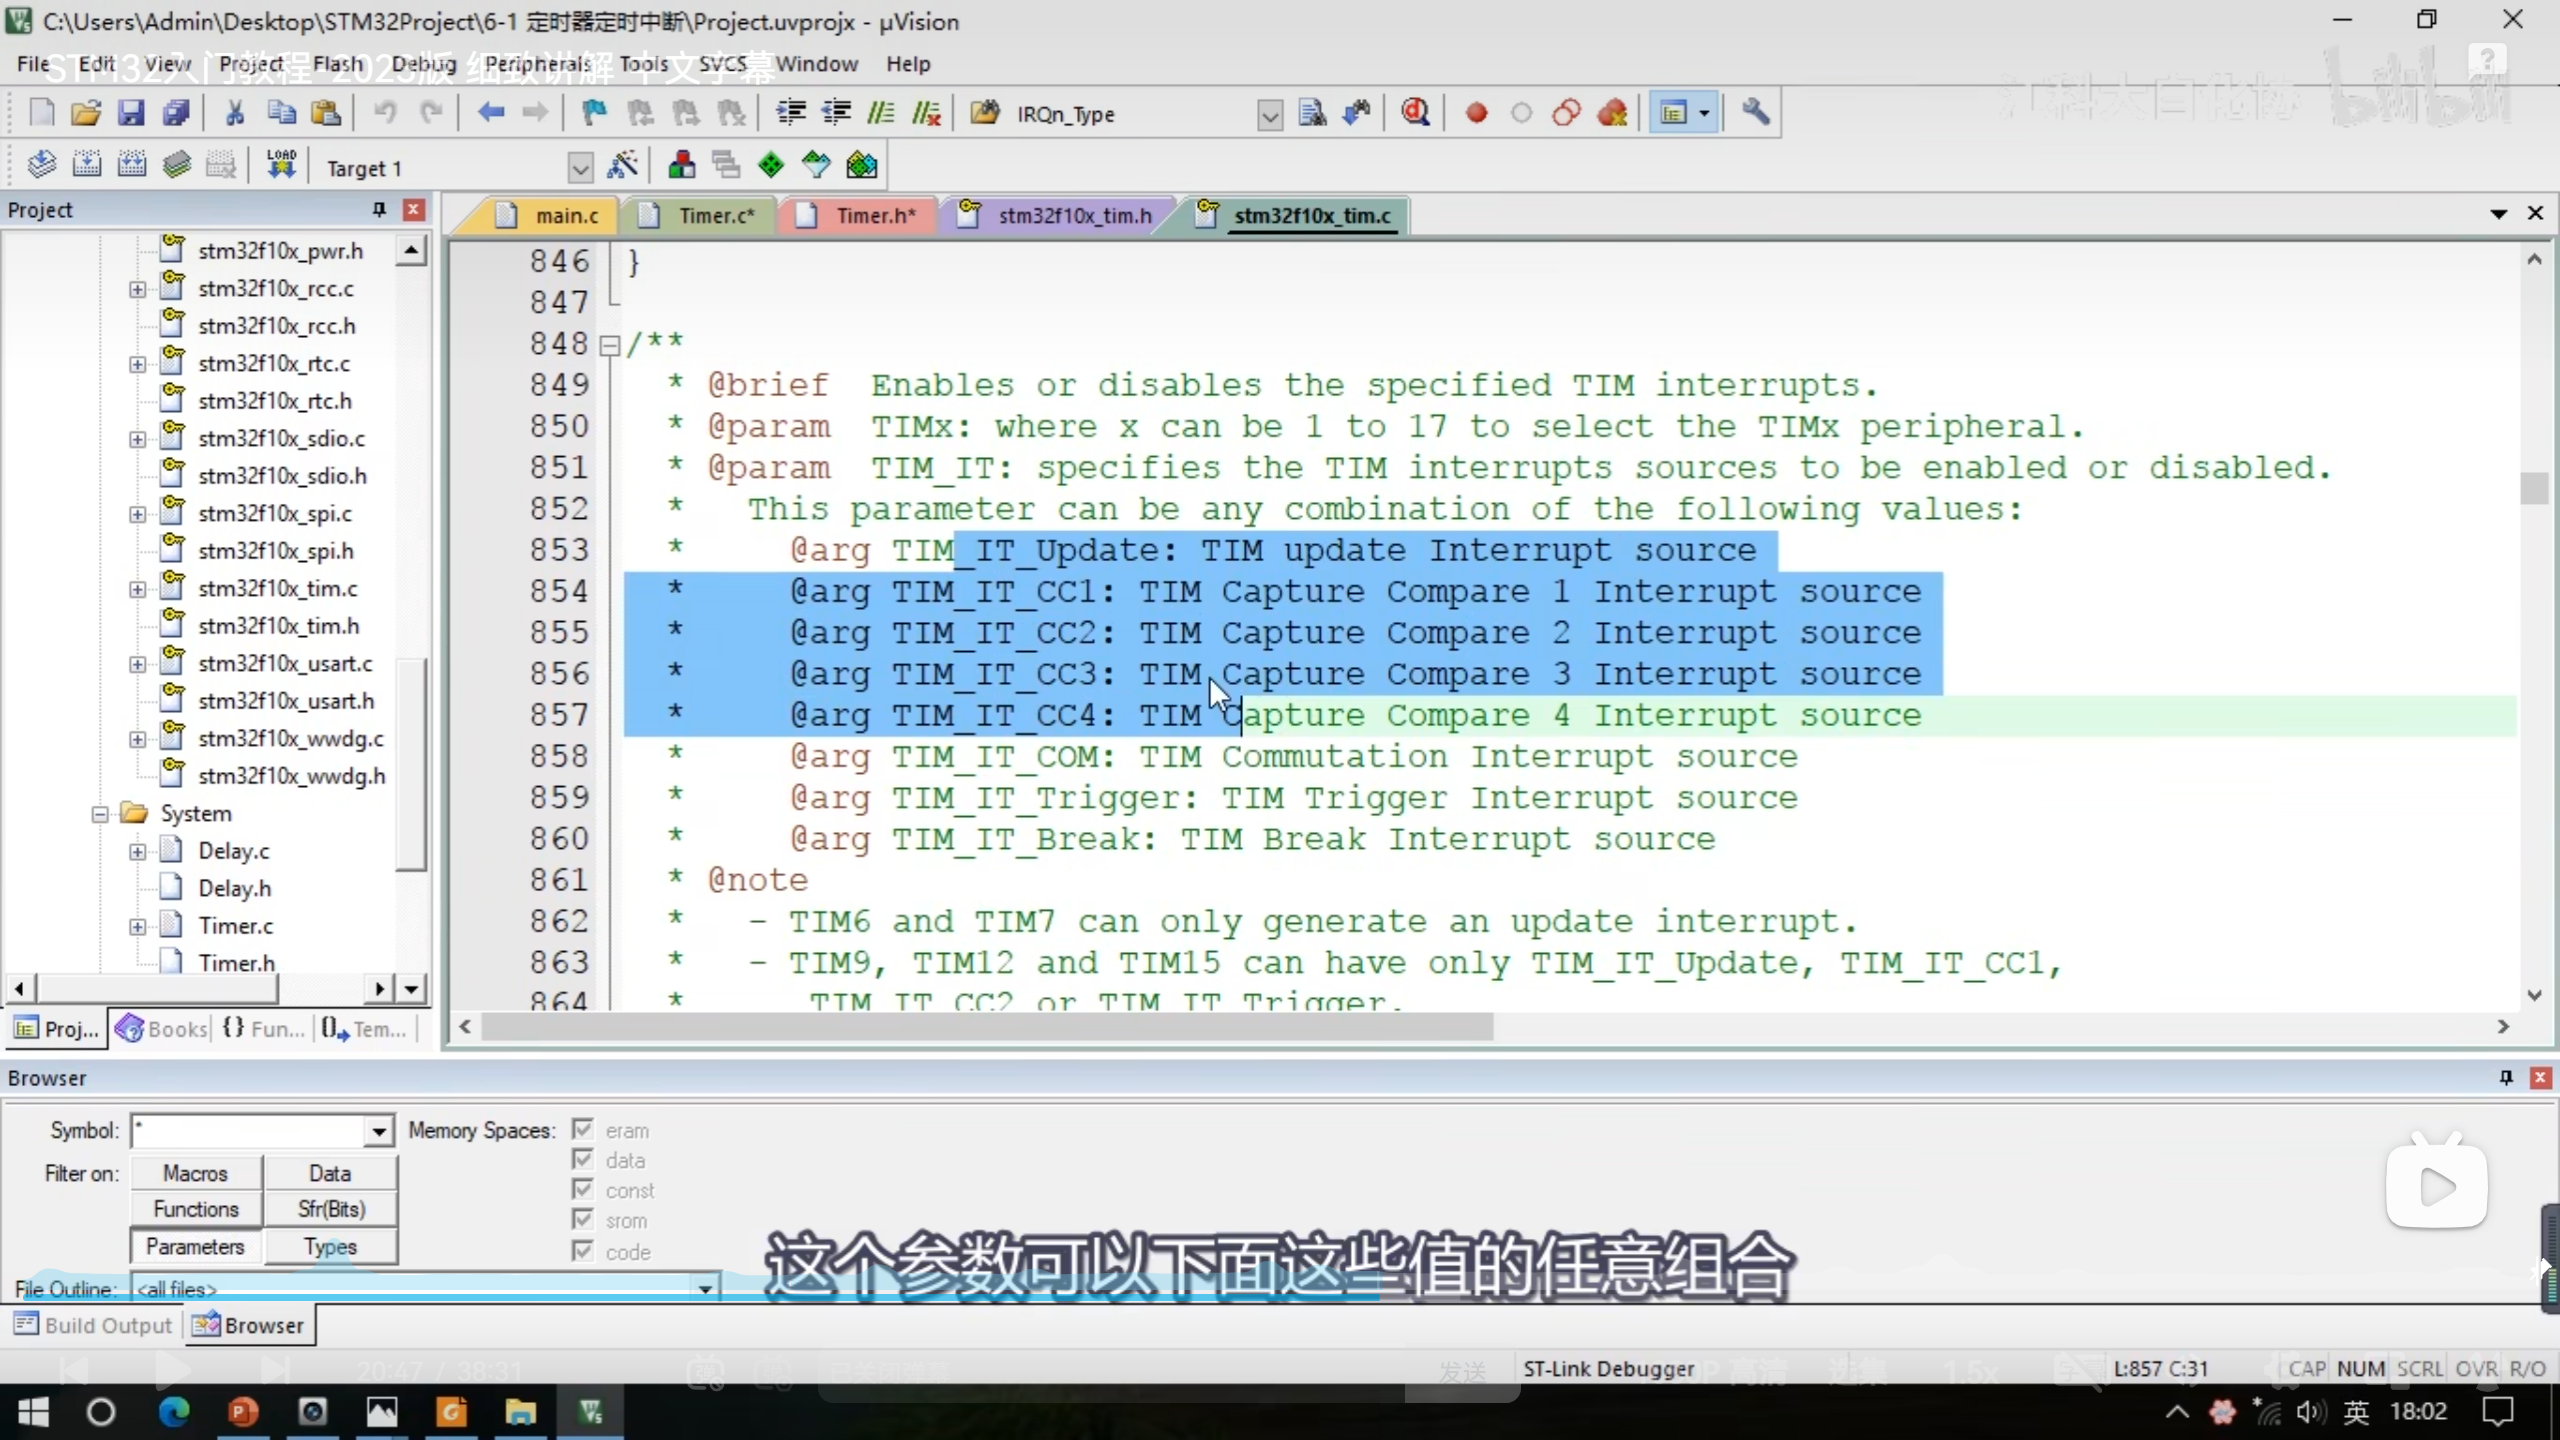The width and height of the screenshot is (2560, 1440).
Task: Open Options for Target magic wand icon
Action: point(622,166)
